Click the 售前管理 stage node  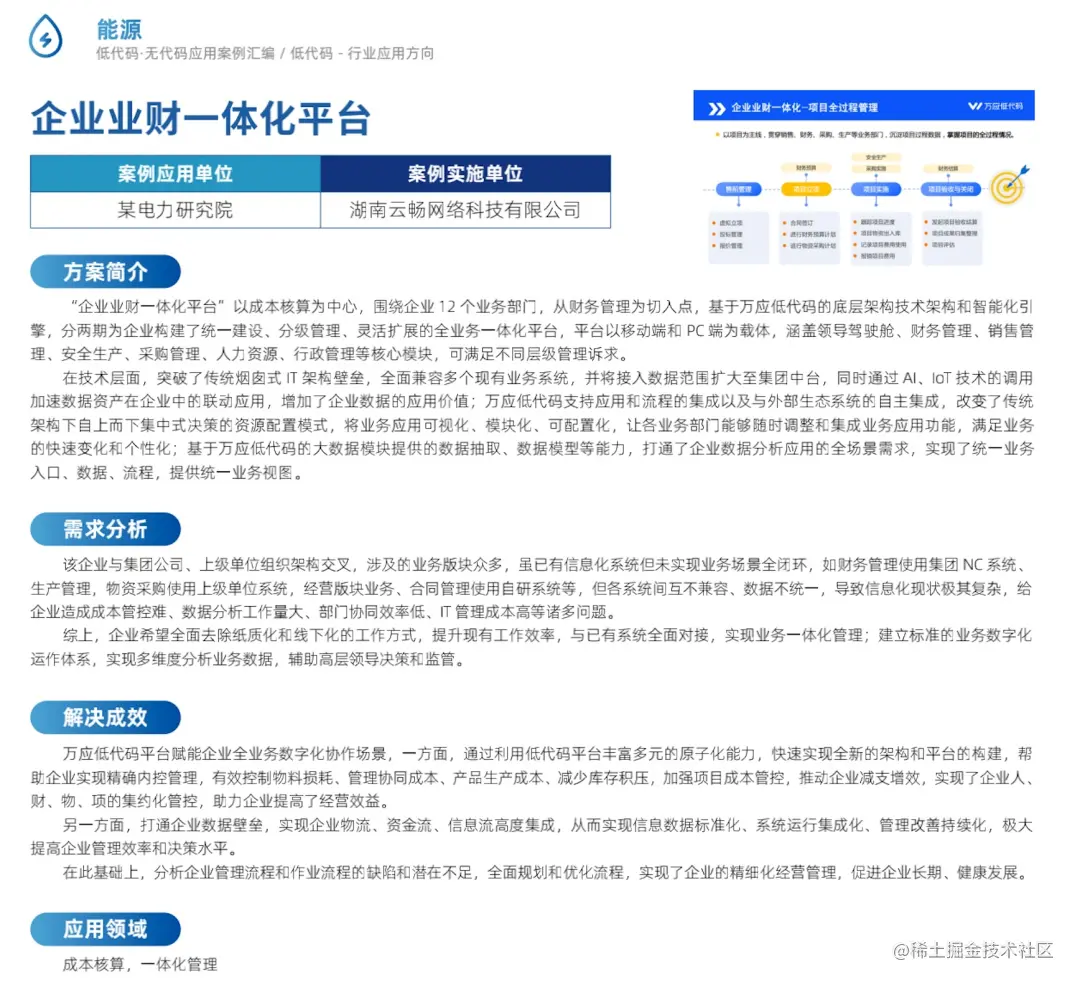[x=738, y=189]
